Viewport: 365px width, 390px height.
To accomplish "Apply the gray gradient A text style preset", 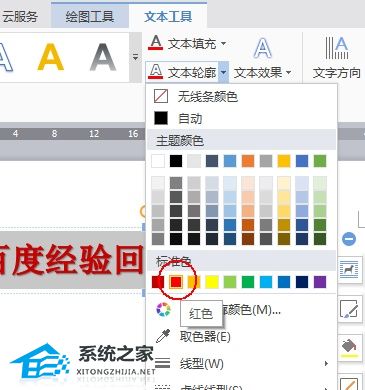I will click(x=103, y=57).
